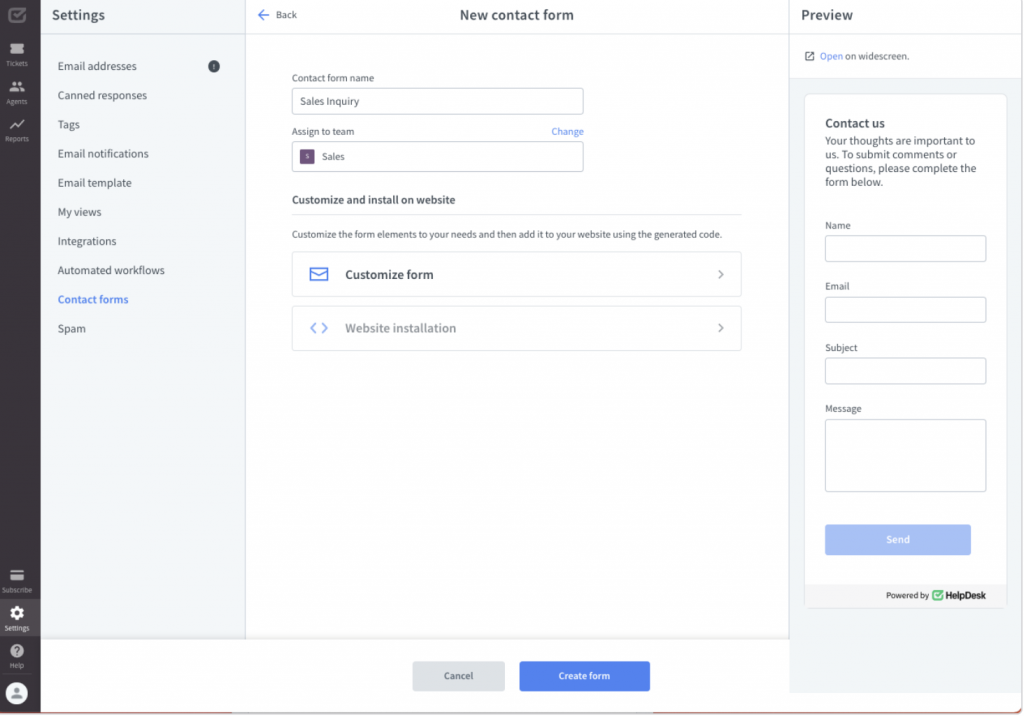
Task: Expand the Customize form section
Action: pos(516,274)
